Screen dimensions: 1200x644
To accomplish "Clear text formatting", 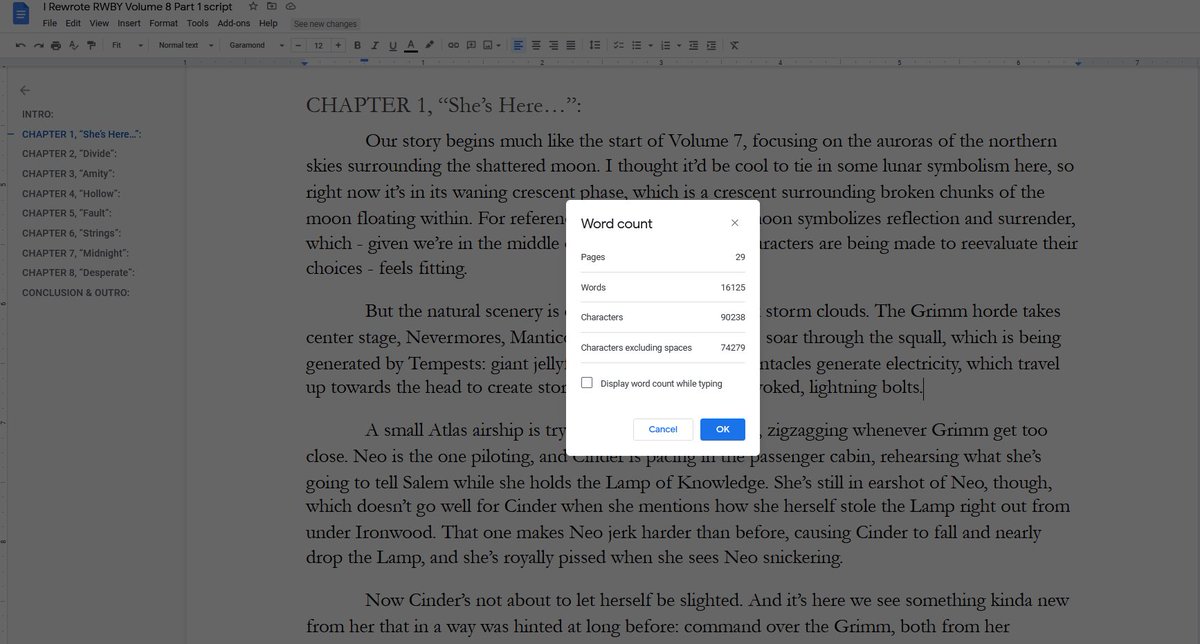I will point(735,45).
